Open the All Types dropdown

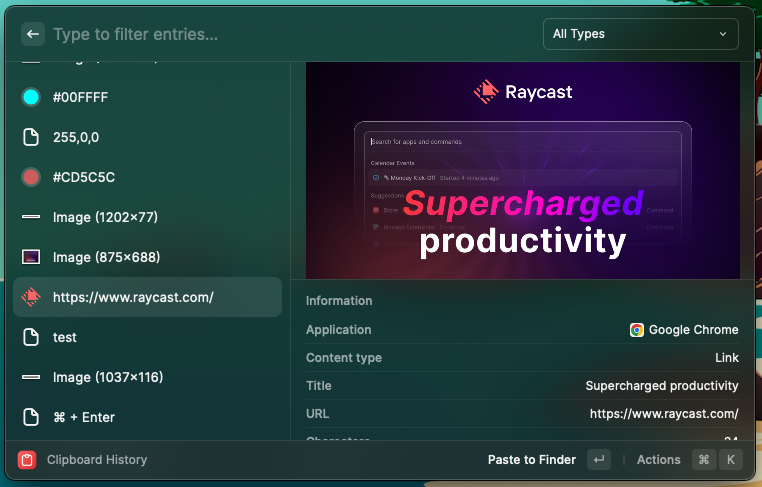(641, 34)
